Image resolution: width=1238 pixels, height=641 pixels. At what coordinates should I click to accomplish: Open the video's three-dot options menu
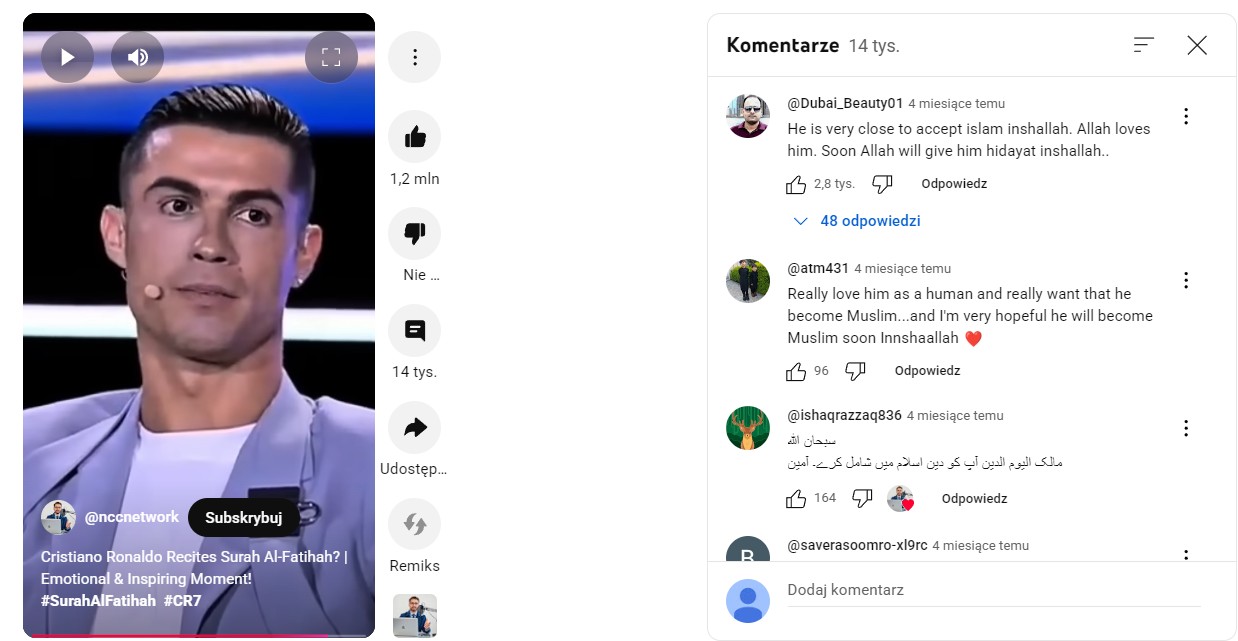[414, 57]
